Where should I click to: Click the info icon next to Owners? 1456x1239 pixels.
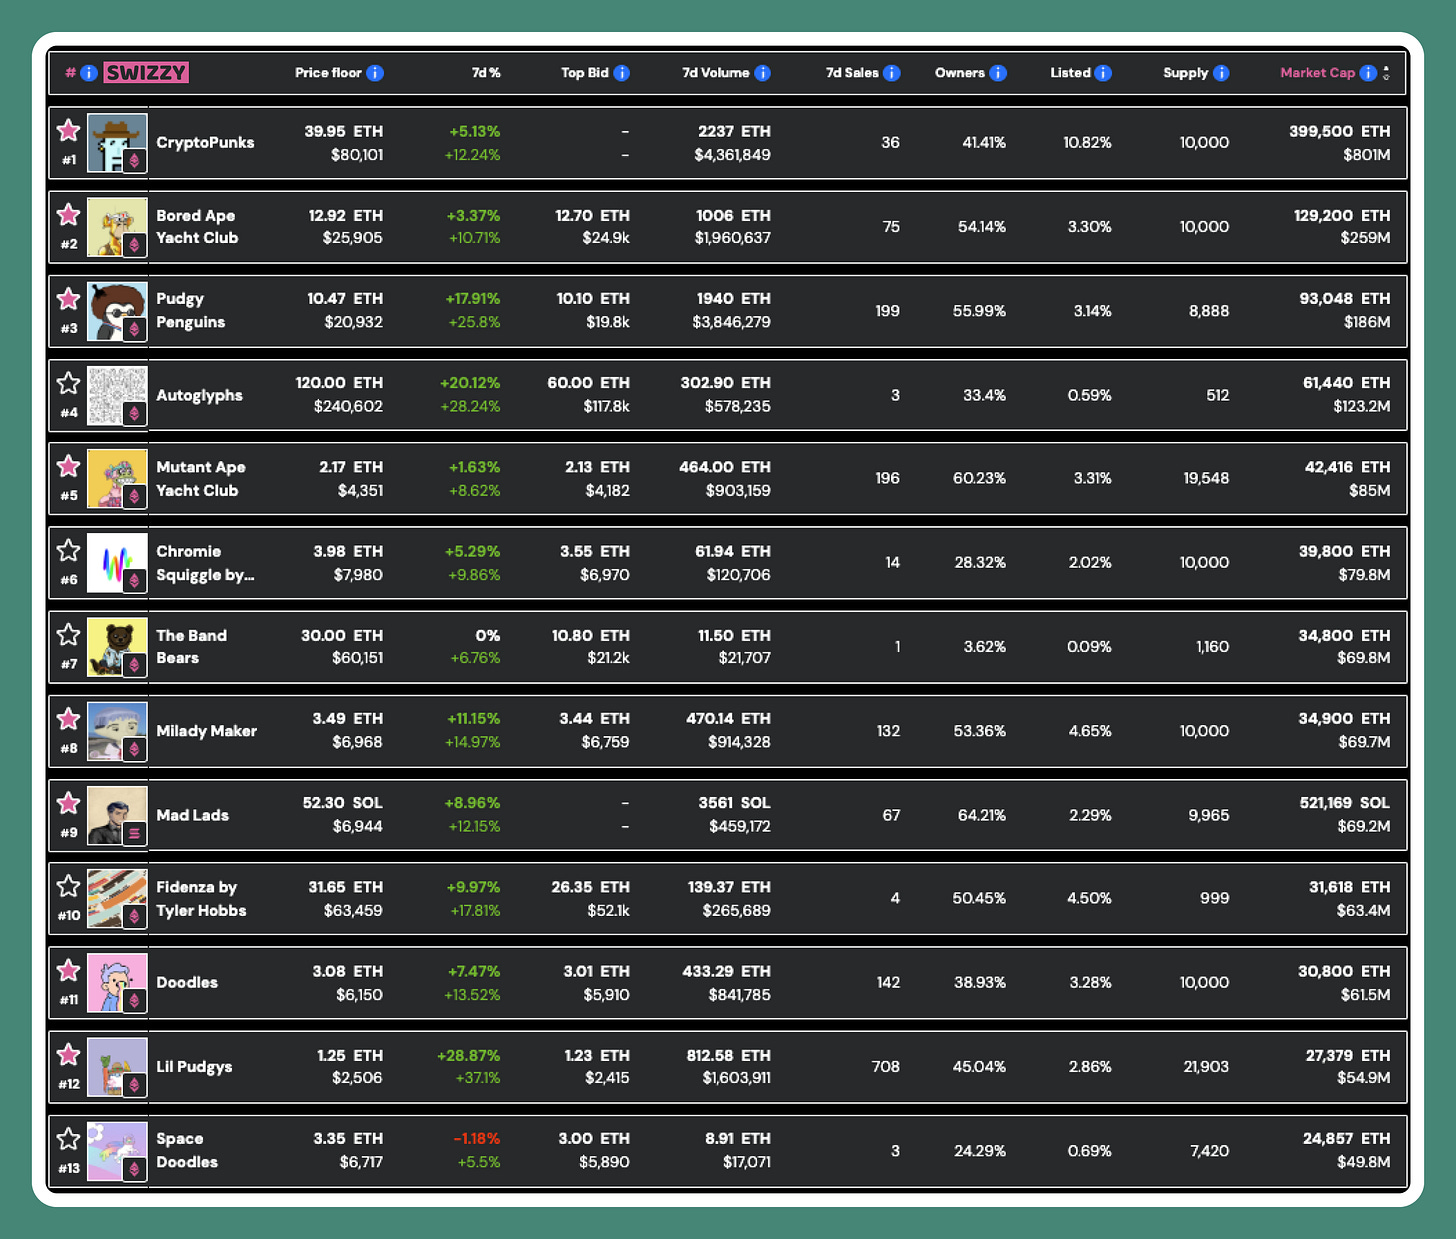tap(998, 73)
